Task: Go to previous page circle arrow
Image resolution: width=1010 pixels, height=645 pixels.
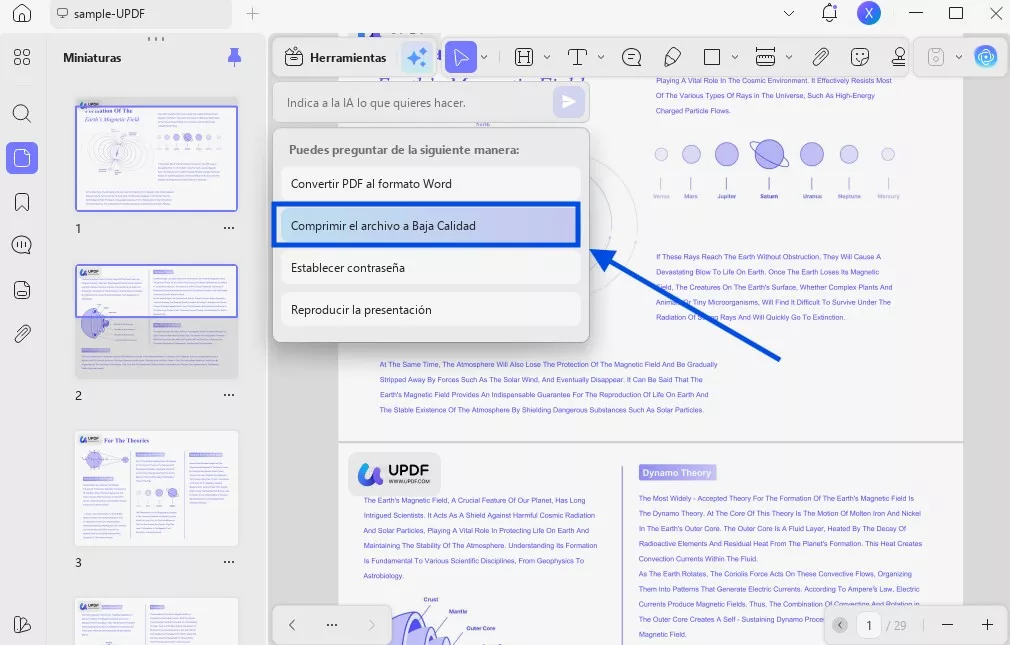Action: point(839,625)
